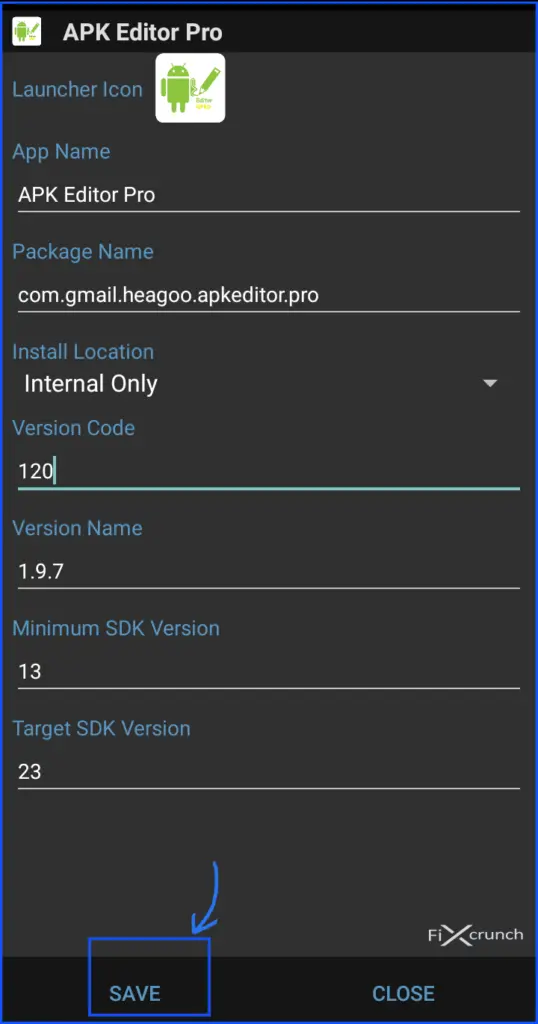Select the Version Name field showing 1.9.7
Screen dimensions: 538x1024
[x=268, y=571]
